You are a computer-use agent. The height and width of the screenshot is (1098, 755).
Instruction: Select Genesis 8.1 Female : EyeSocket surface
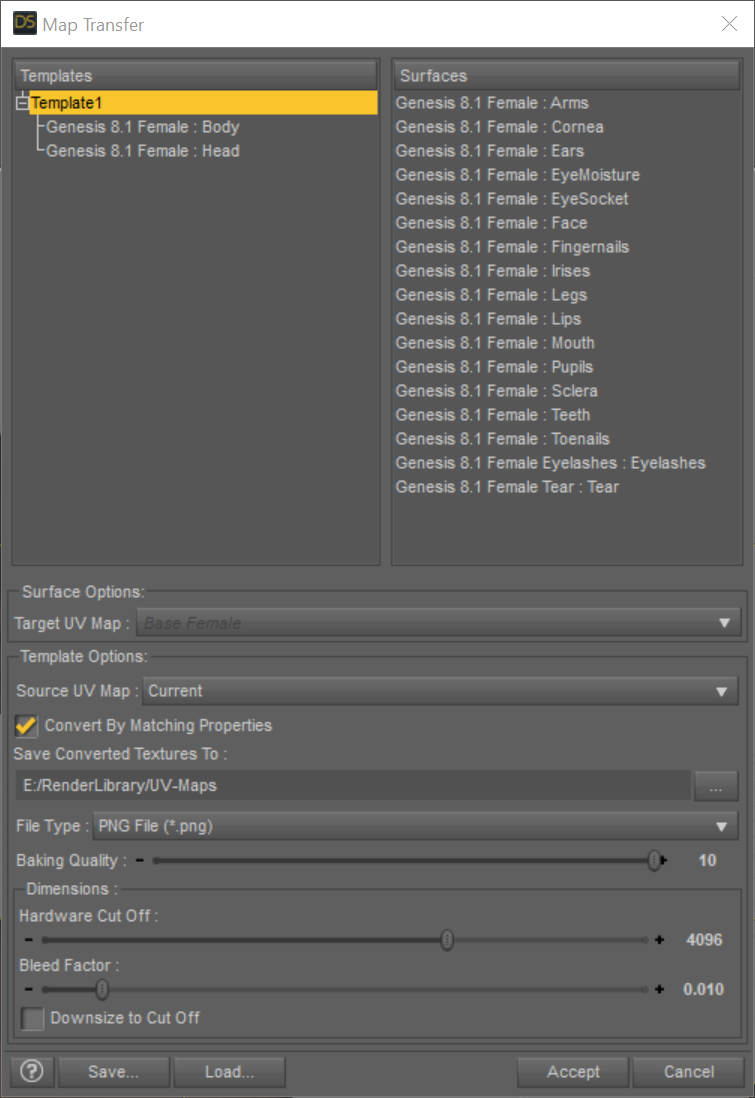(512, 199)
